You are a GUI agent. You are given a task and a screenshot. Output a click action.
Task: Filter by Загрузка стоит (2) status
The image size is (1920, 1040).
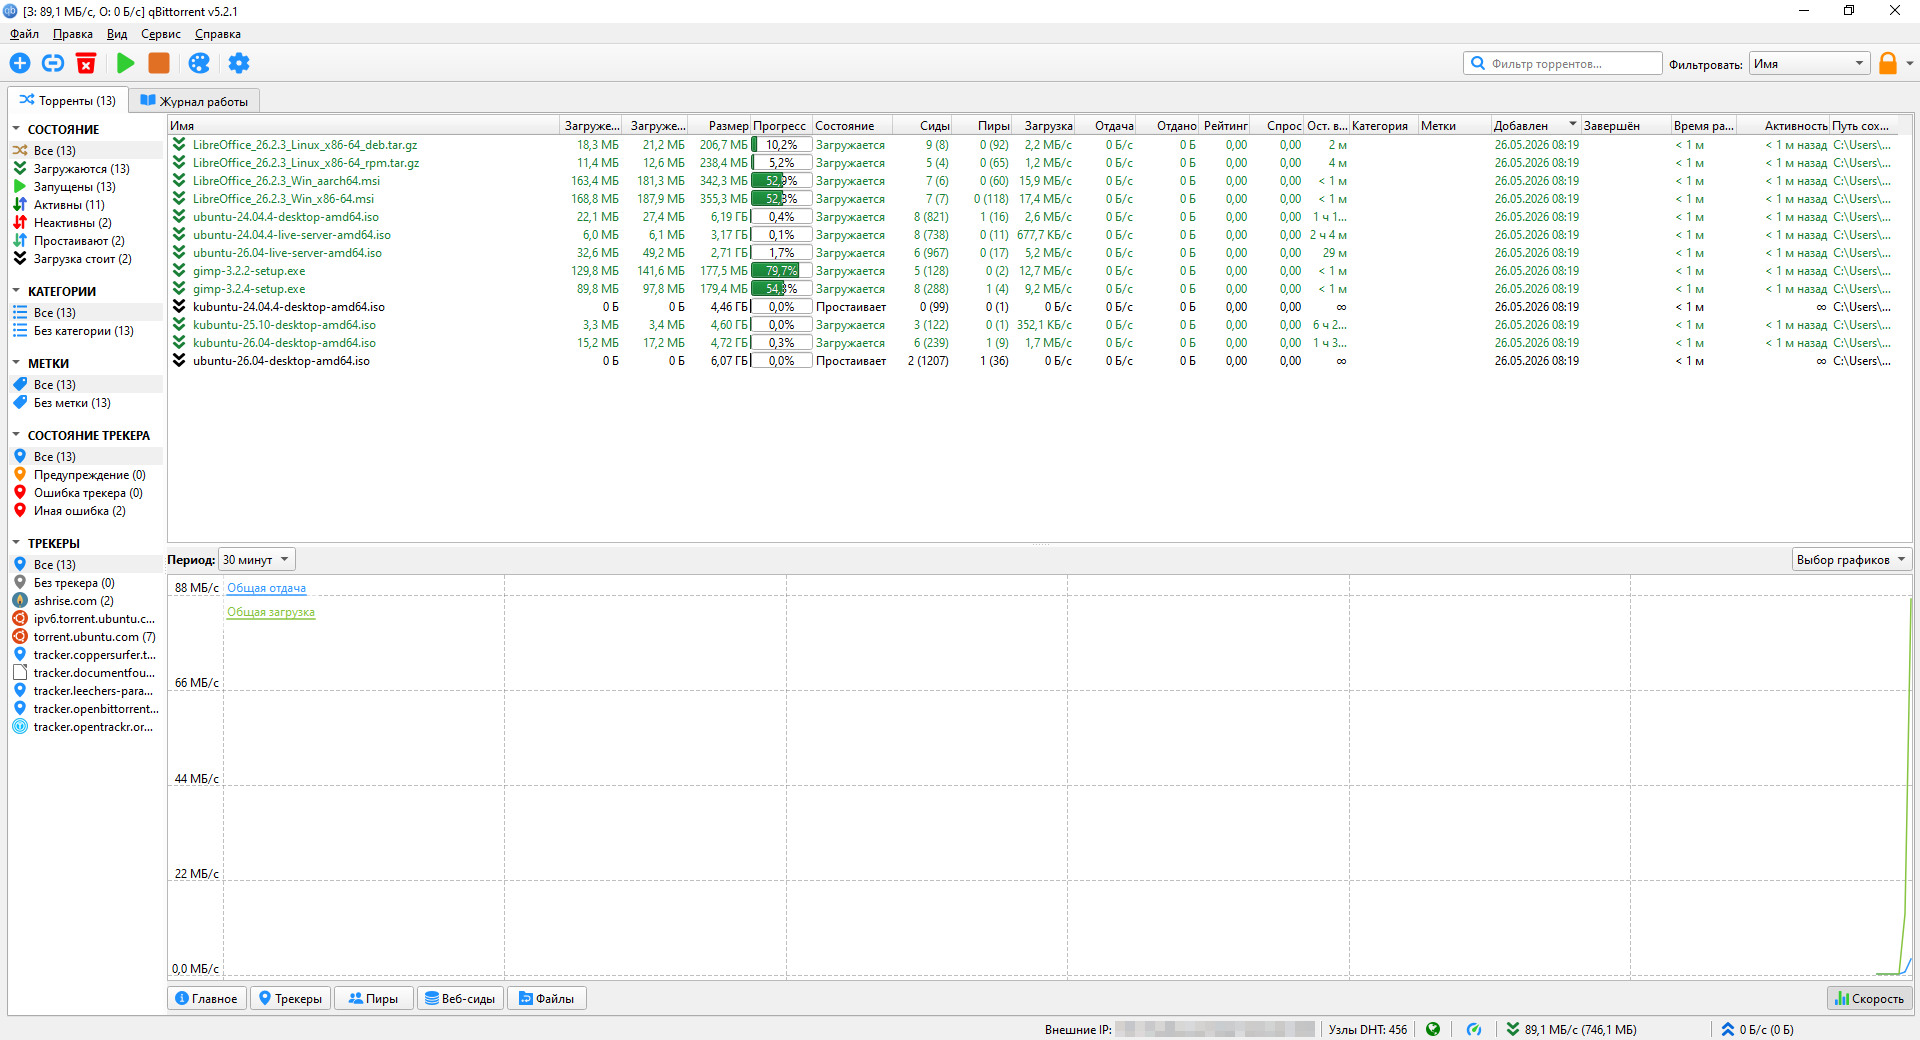point(85,259)
